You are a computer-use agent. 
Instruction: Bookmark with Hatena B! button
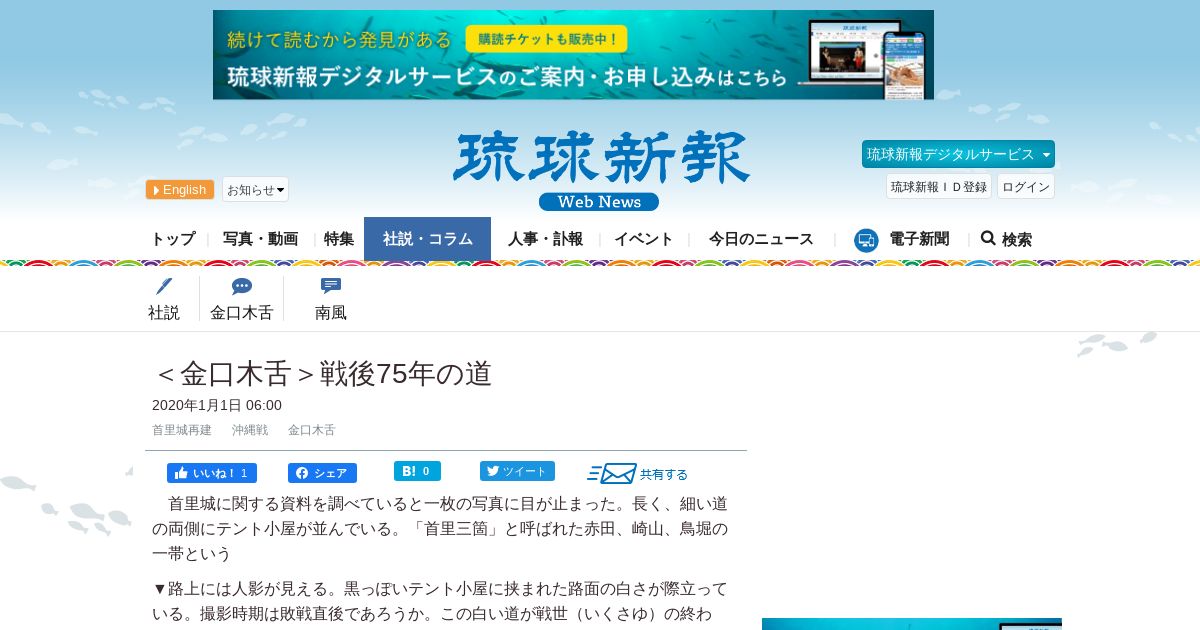417,471
